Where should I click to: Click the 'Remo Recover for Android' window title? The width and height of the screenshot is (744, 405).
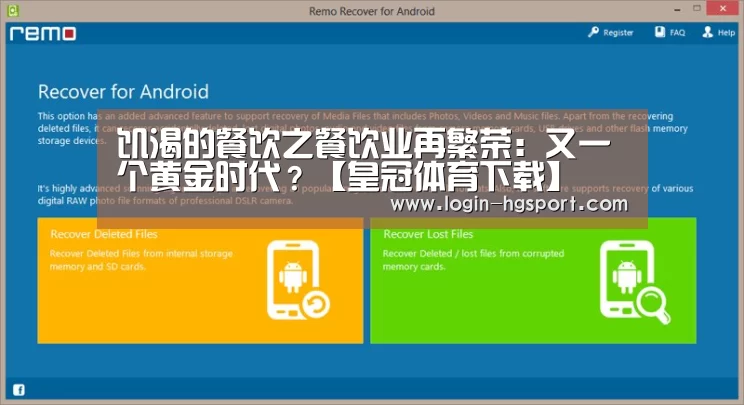click(x=372, y=11)
